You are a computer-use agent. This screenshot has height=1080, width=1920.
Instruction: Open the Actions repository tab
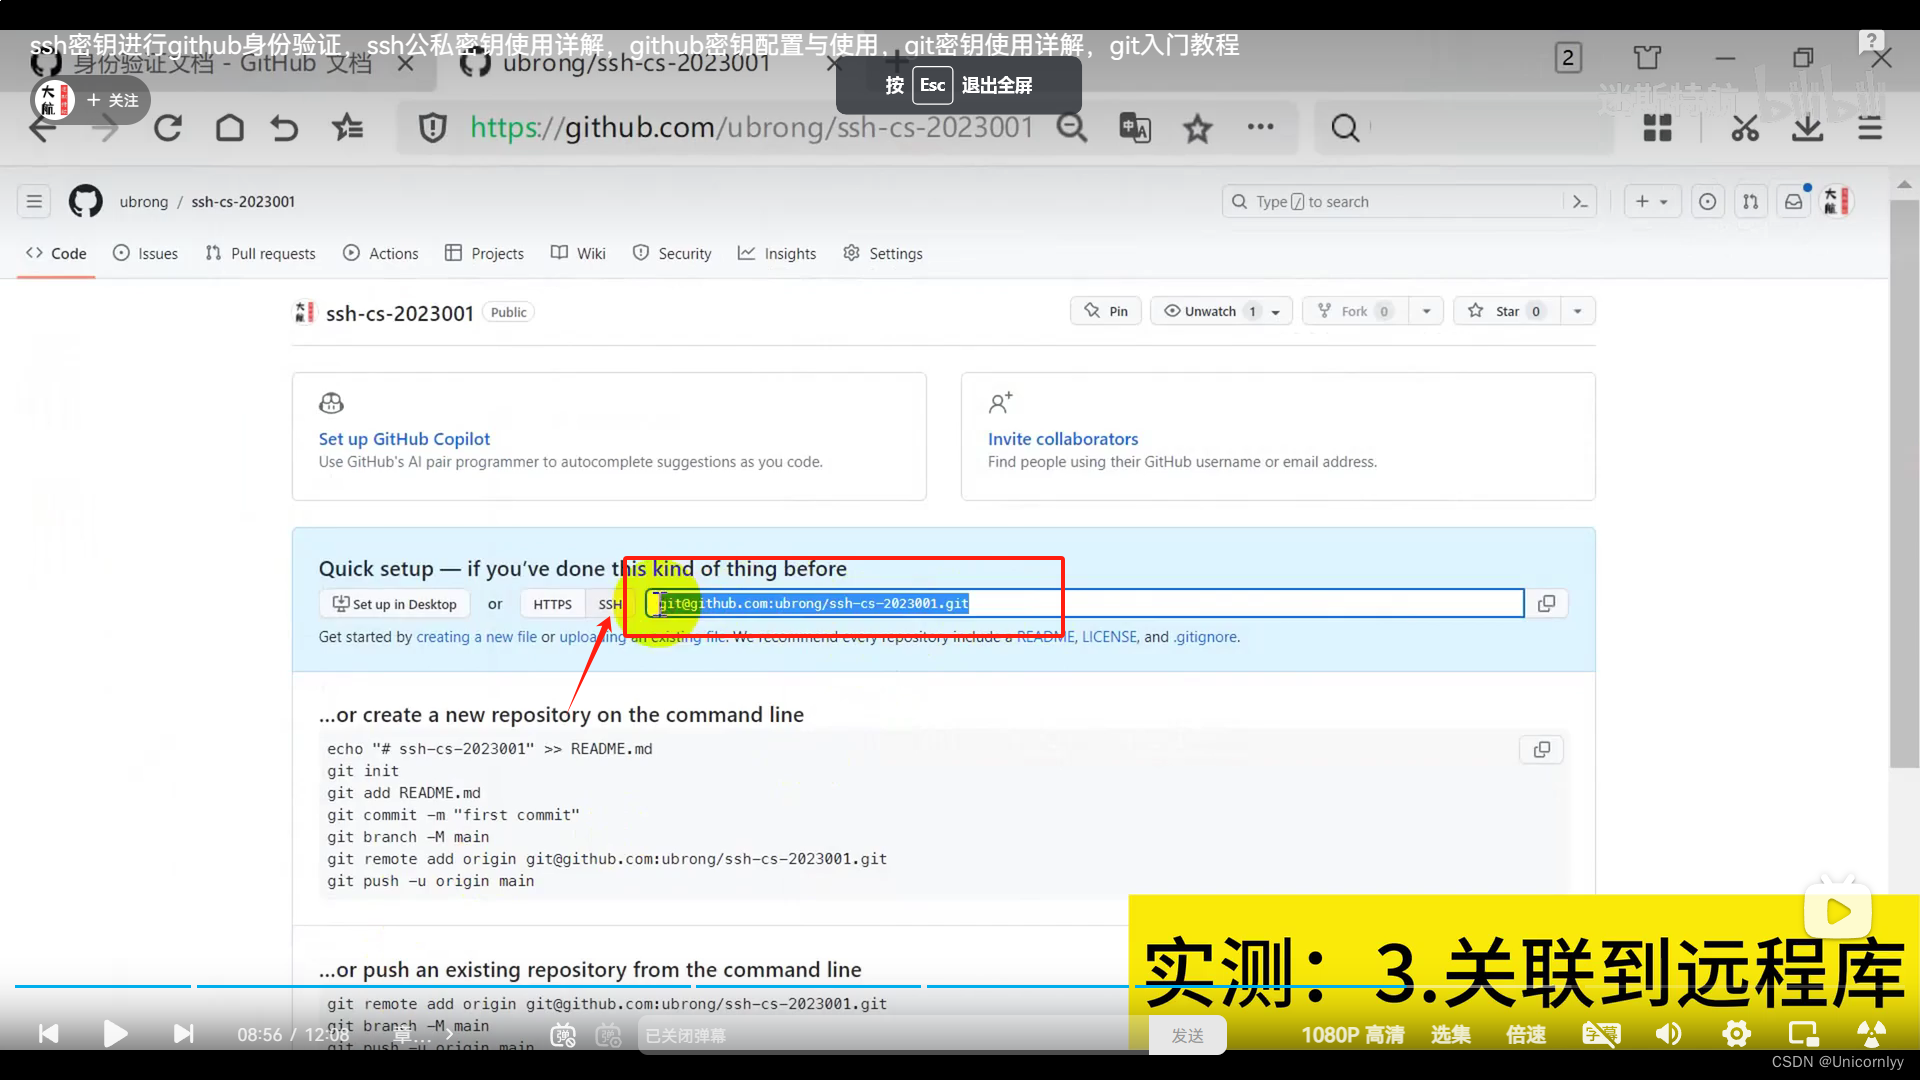(x=381, y=253)
